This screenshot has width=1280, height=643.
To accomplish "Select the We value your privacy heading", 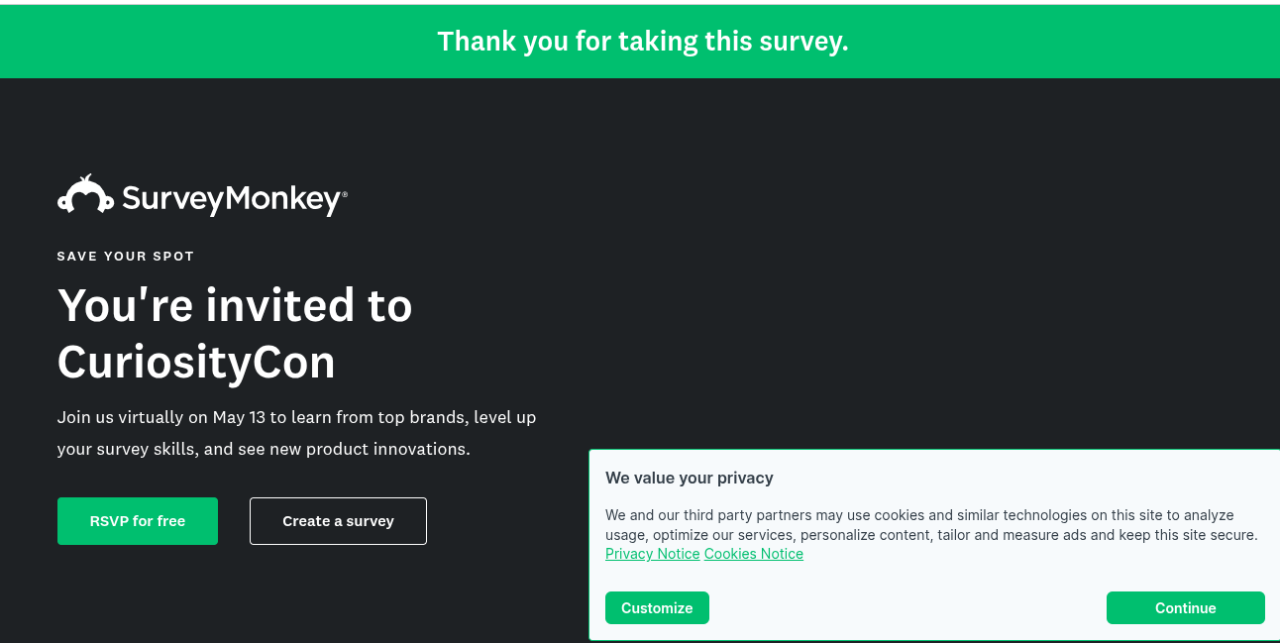I will pyautogui.click(x=689, y=478).
